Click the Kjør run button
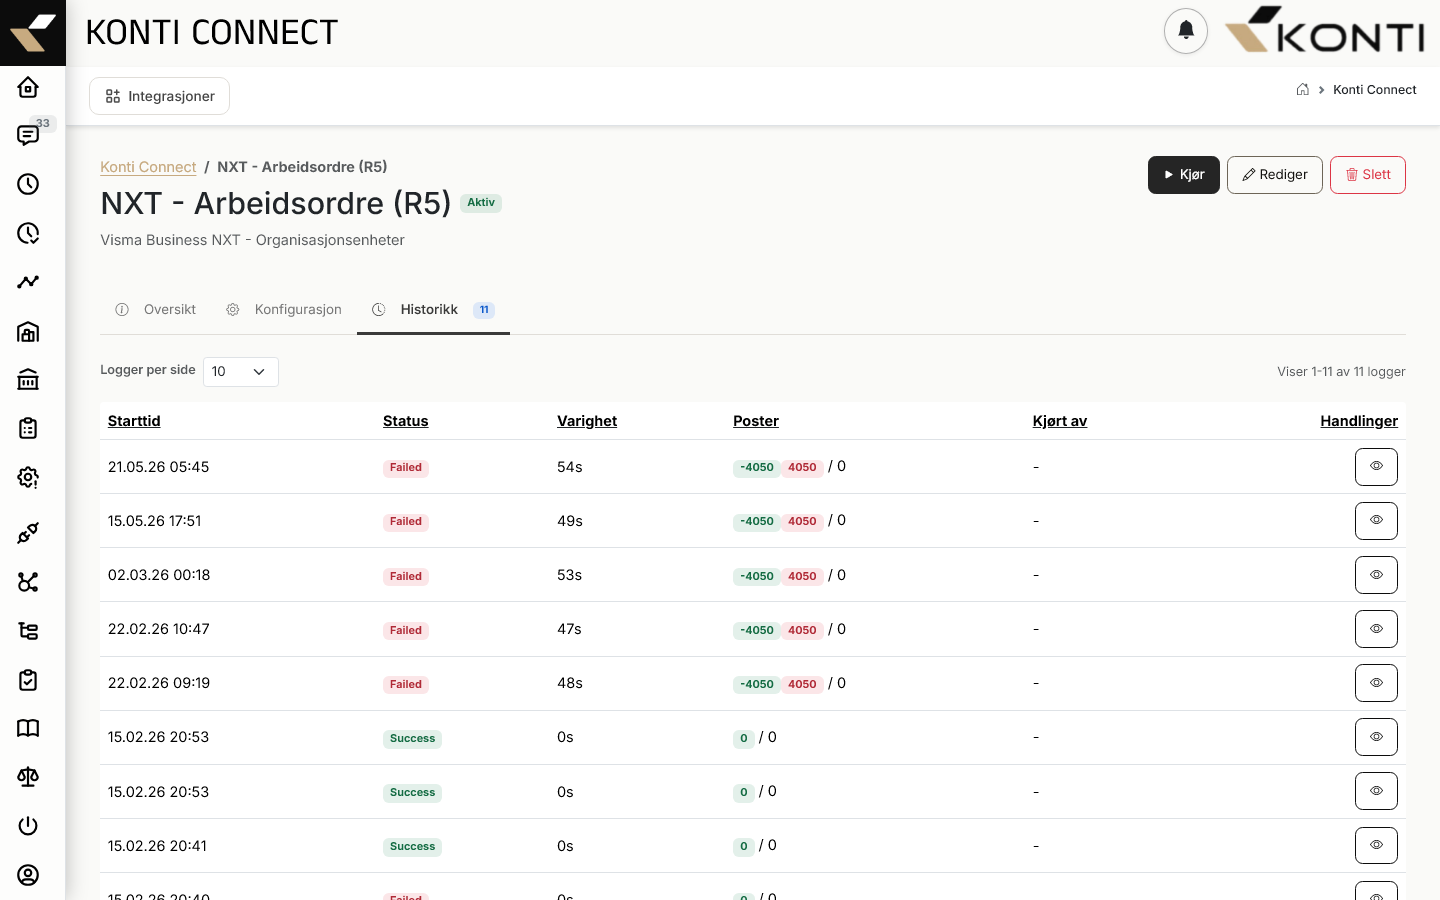The width and height of the screenshot is (1440, 900). click(x=1184, y=175)
